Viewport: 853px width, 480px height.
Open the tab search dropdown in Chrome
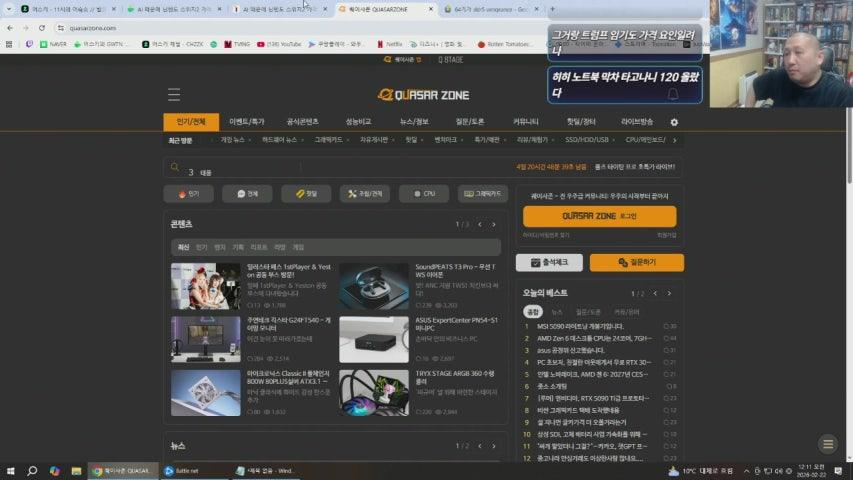[9, 9]
